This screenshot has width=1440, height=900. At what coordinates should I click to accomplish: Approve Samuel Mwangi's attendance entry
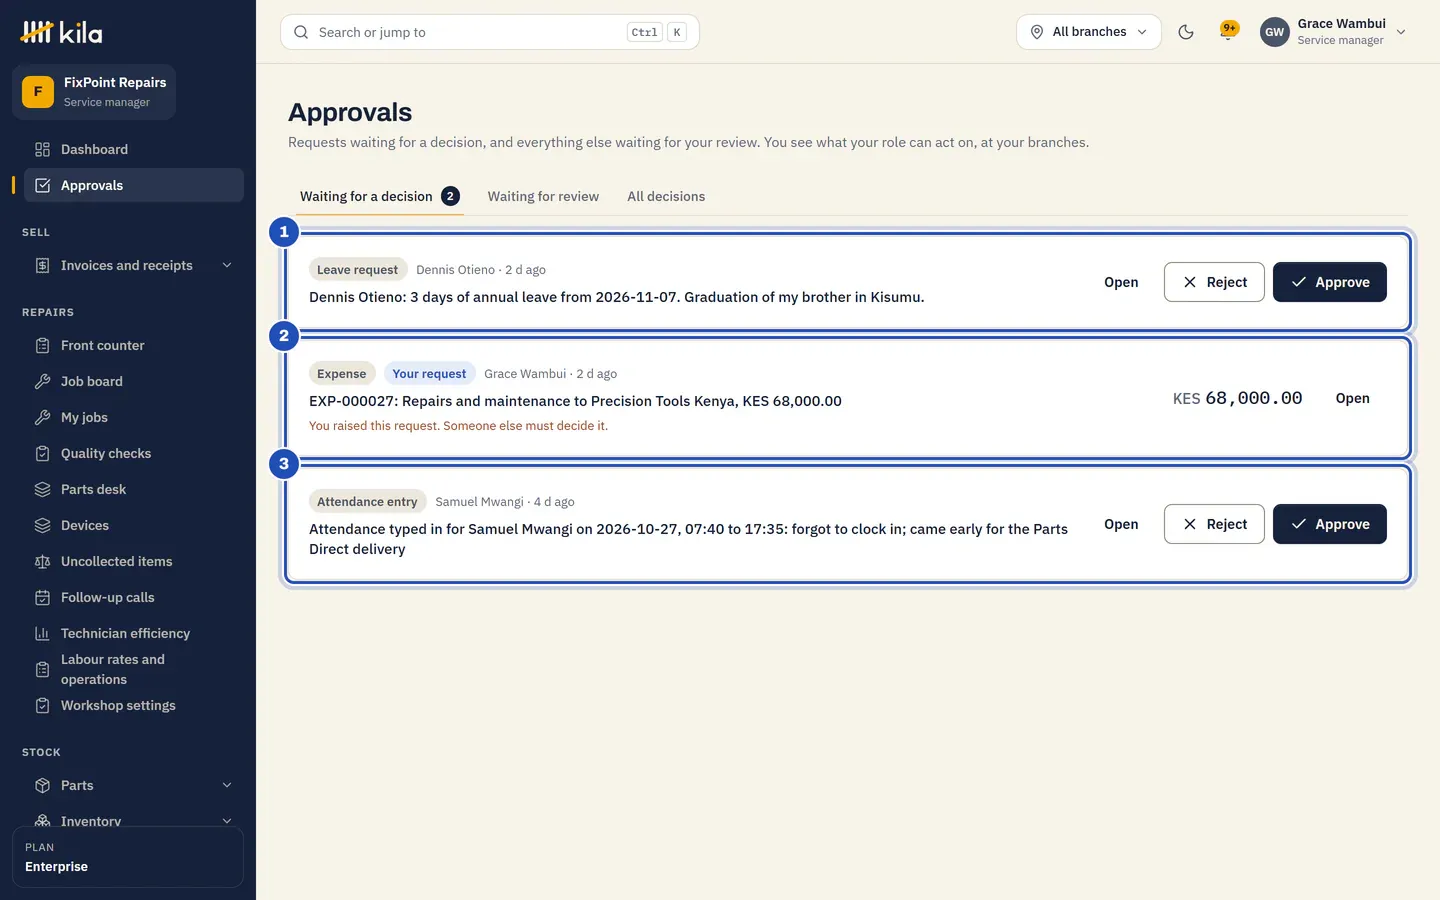point(1329,524)
